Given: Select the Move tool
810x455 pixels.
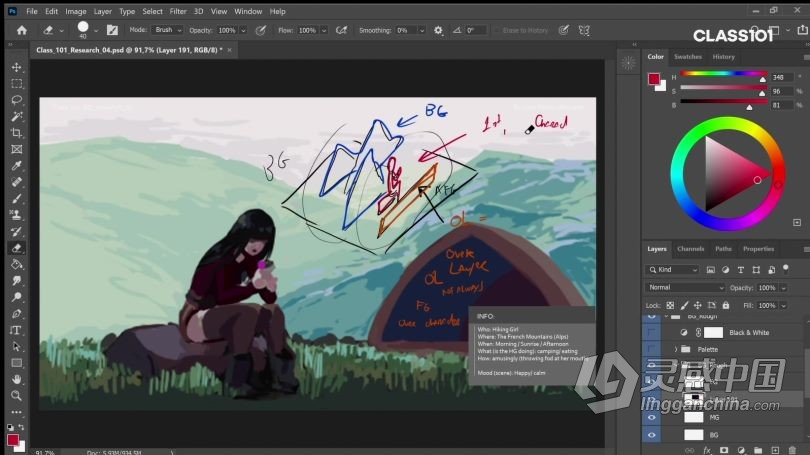Looking at the screenshot, I should [x=17, y=67].
